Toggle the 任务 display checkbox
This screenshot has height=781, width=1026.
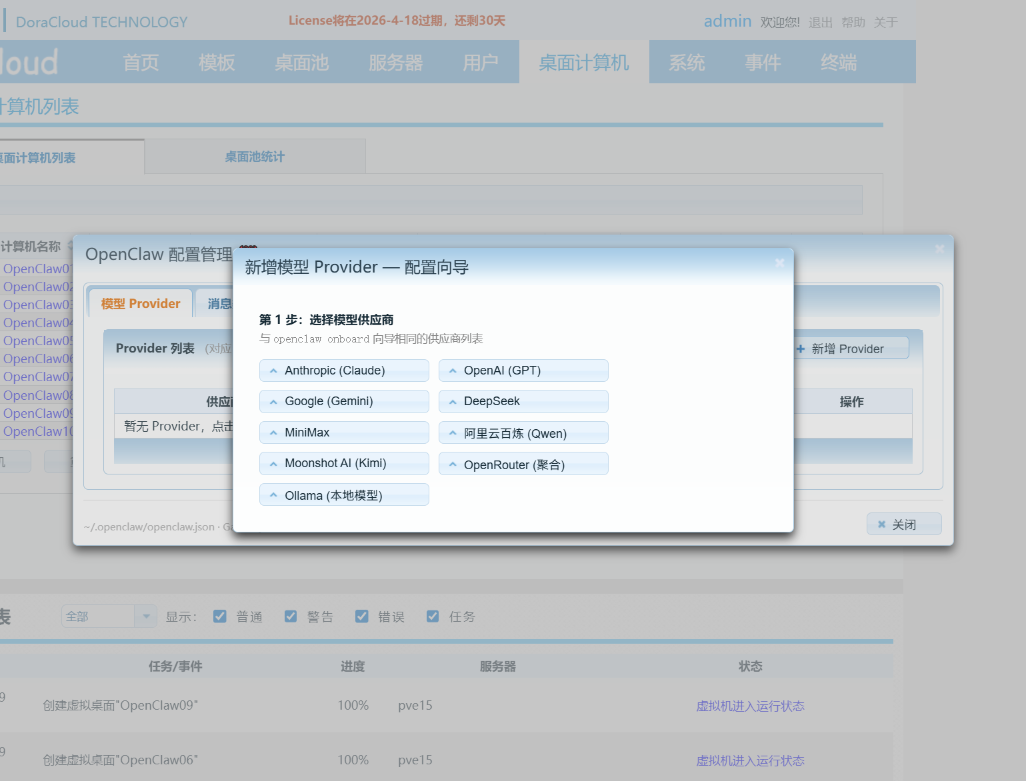433,616
